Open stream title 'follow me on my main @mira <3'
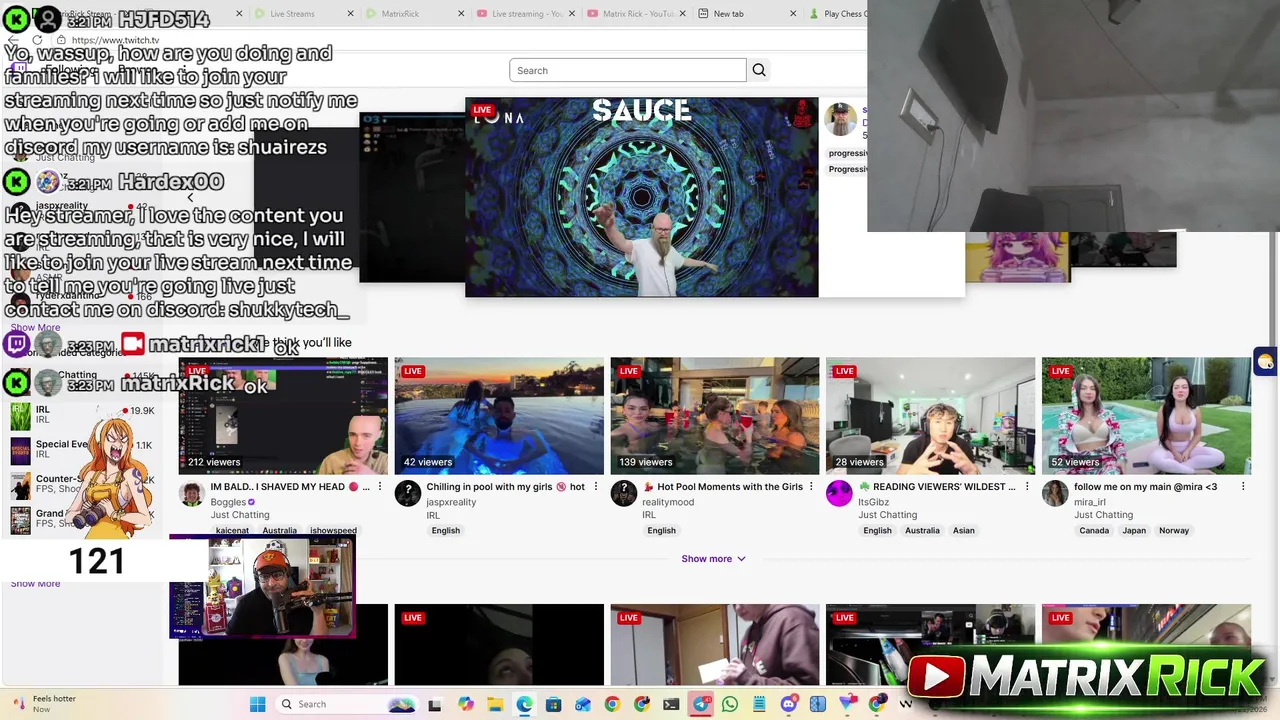The height and width of the screenshot is (720, 1280). tap(1145, 487)
